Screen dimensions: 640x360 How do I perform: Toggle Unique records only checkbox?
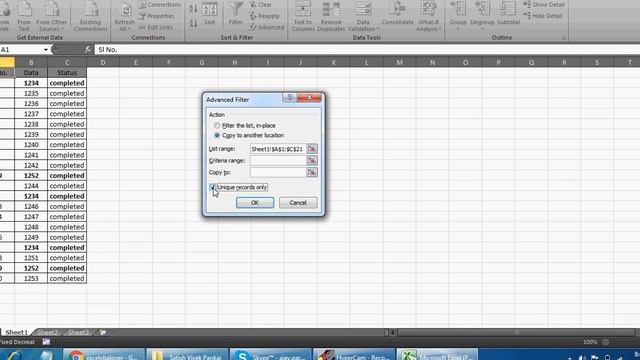[212, 187]
